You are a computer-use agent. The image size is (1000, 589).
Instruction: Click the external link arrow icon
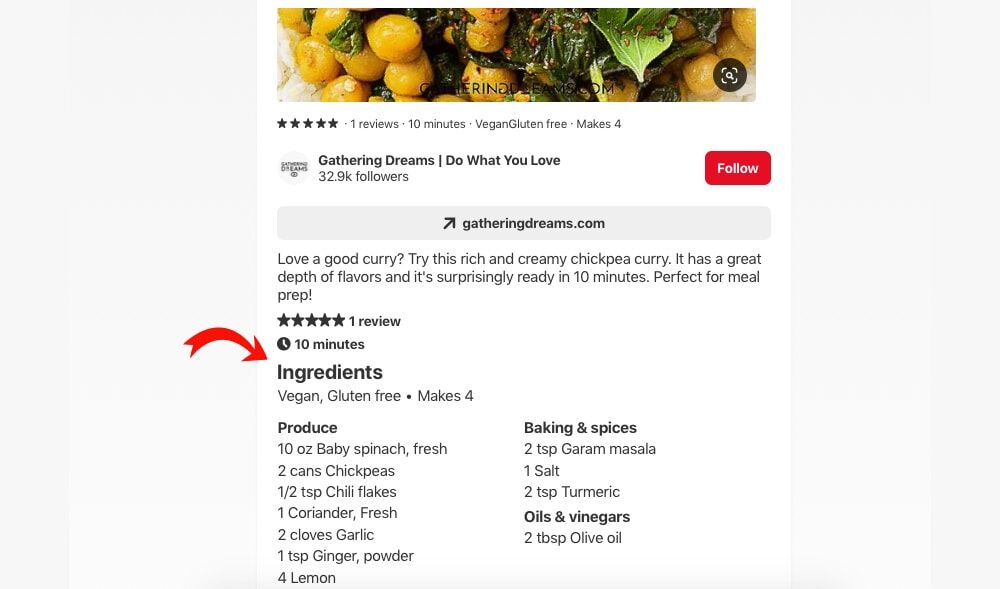(449, 223)
